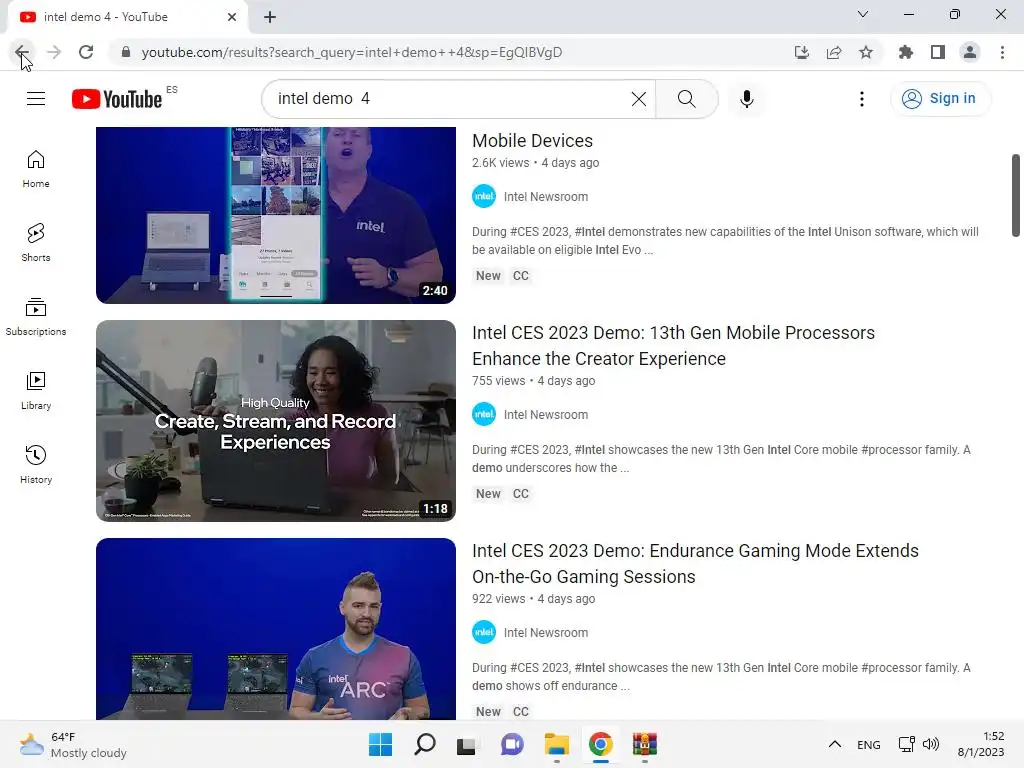Open the YouTube hamburger guide menu
The height and width of the screenshot is (768, 1024).
click(x=36, y=99)
